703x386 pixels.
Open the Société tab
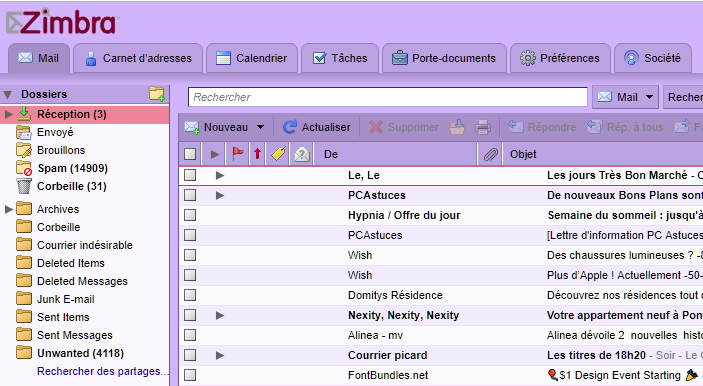pyautogui.click(x=652, y=58)
